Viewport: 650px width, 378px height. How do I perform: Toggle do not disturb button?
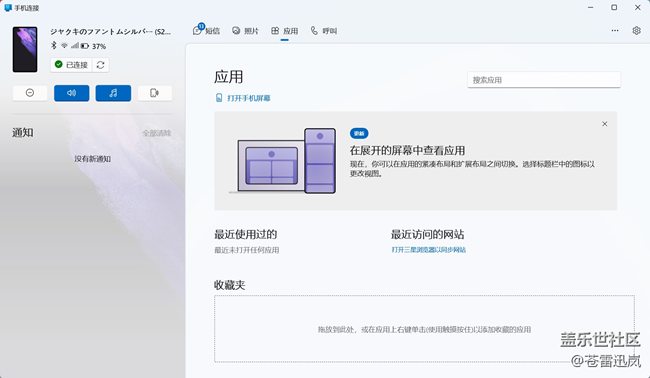(x=30, y=93)
